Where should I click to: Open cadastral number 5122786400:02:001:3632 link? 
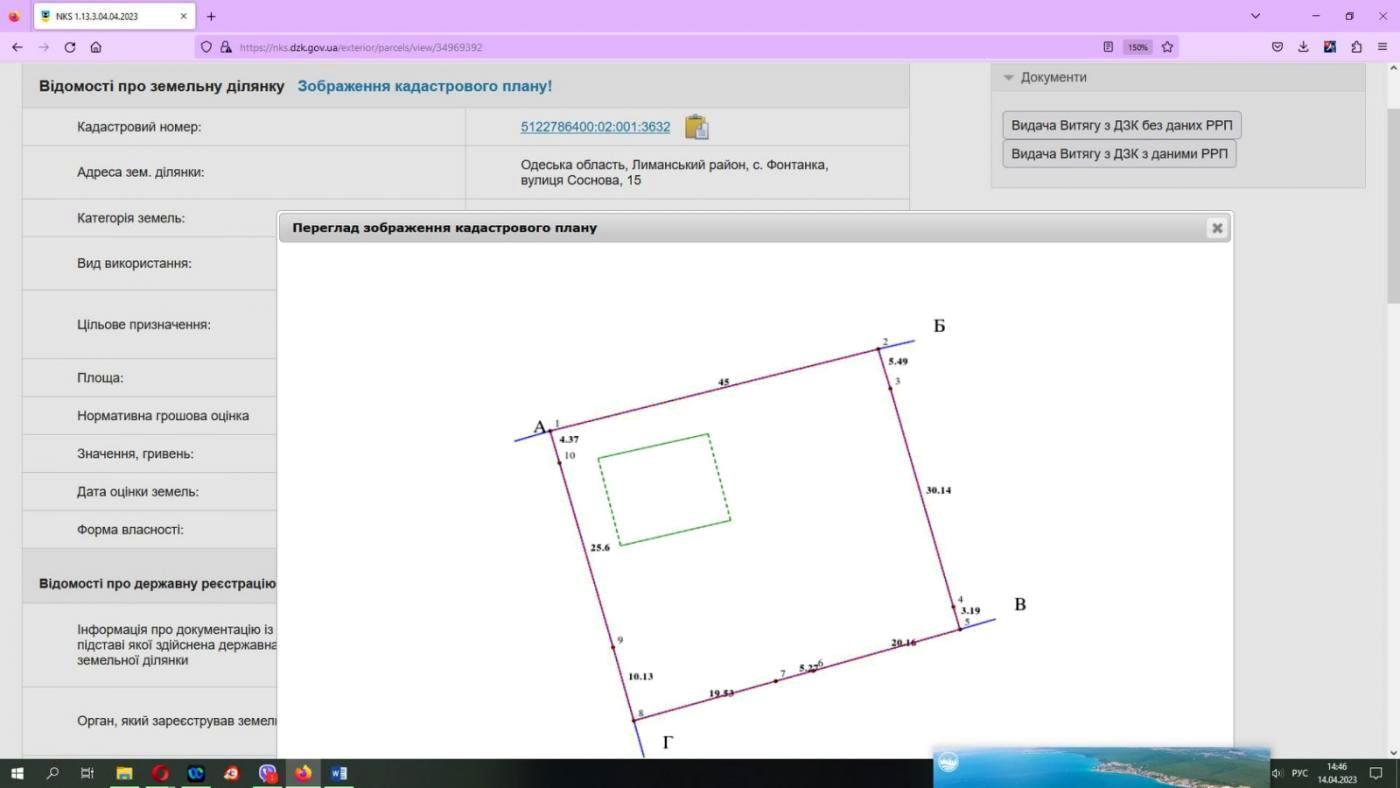pyautogui.click(x=595, y=127)
